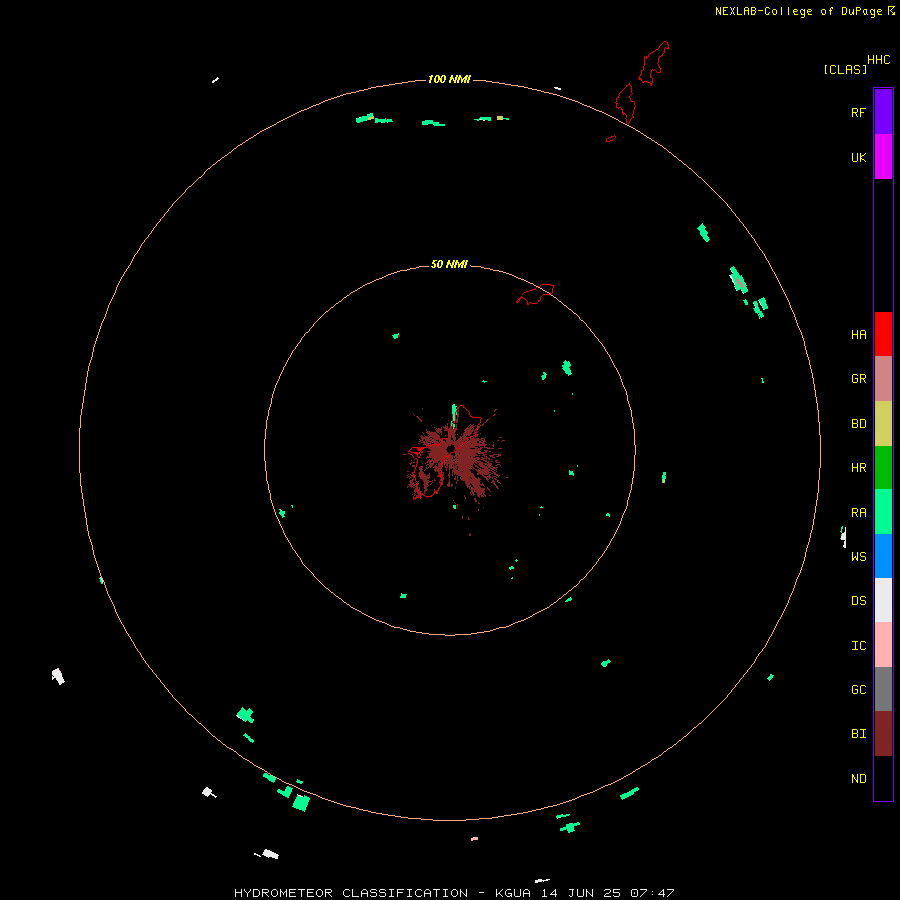The height and width of the screenshot is (900, 900).
Task: Click the BI legend label
Action: point(858,734)
